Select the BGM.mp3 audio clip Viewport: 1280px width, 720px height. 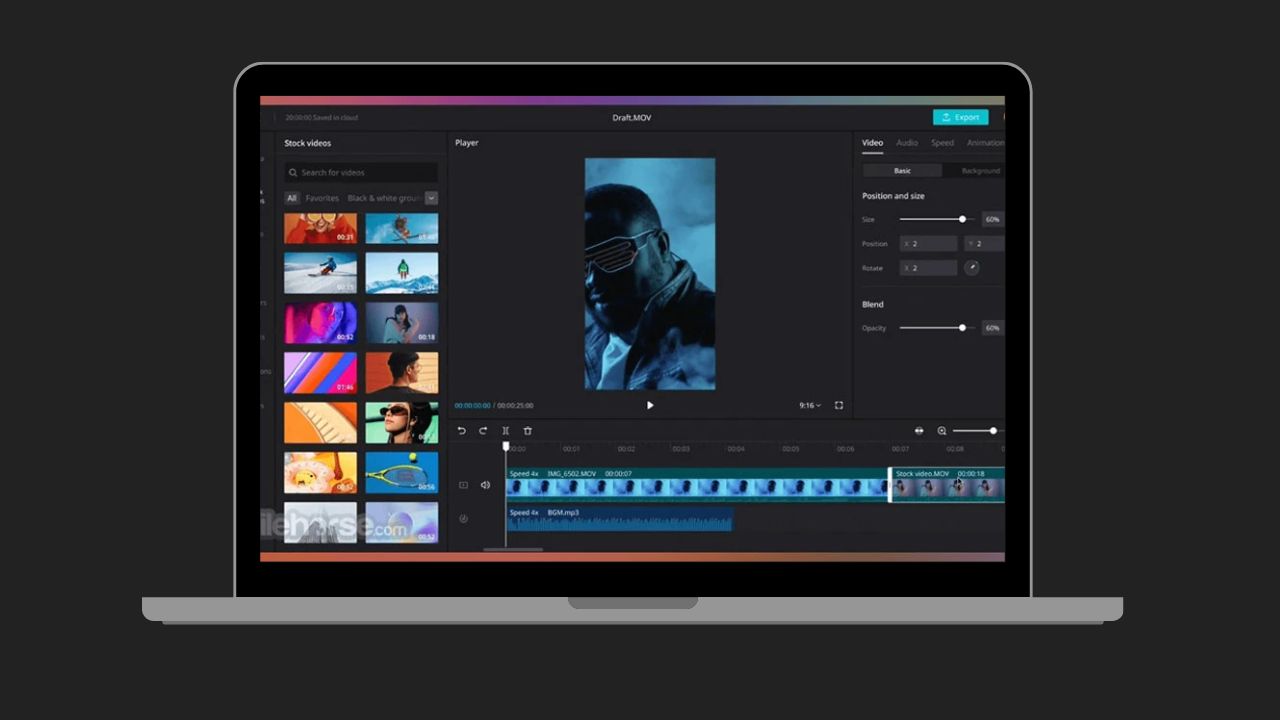(x=619, y=518)
